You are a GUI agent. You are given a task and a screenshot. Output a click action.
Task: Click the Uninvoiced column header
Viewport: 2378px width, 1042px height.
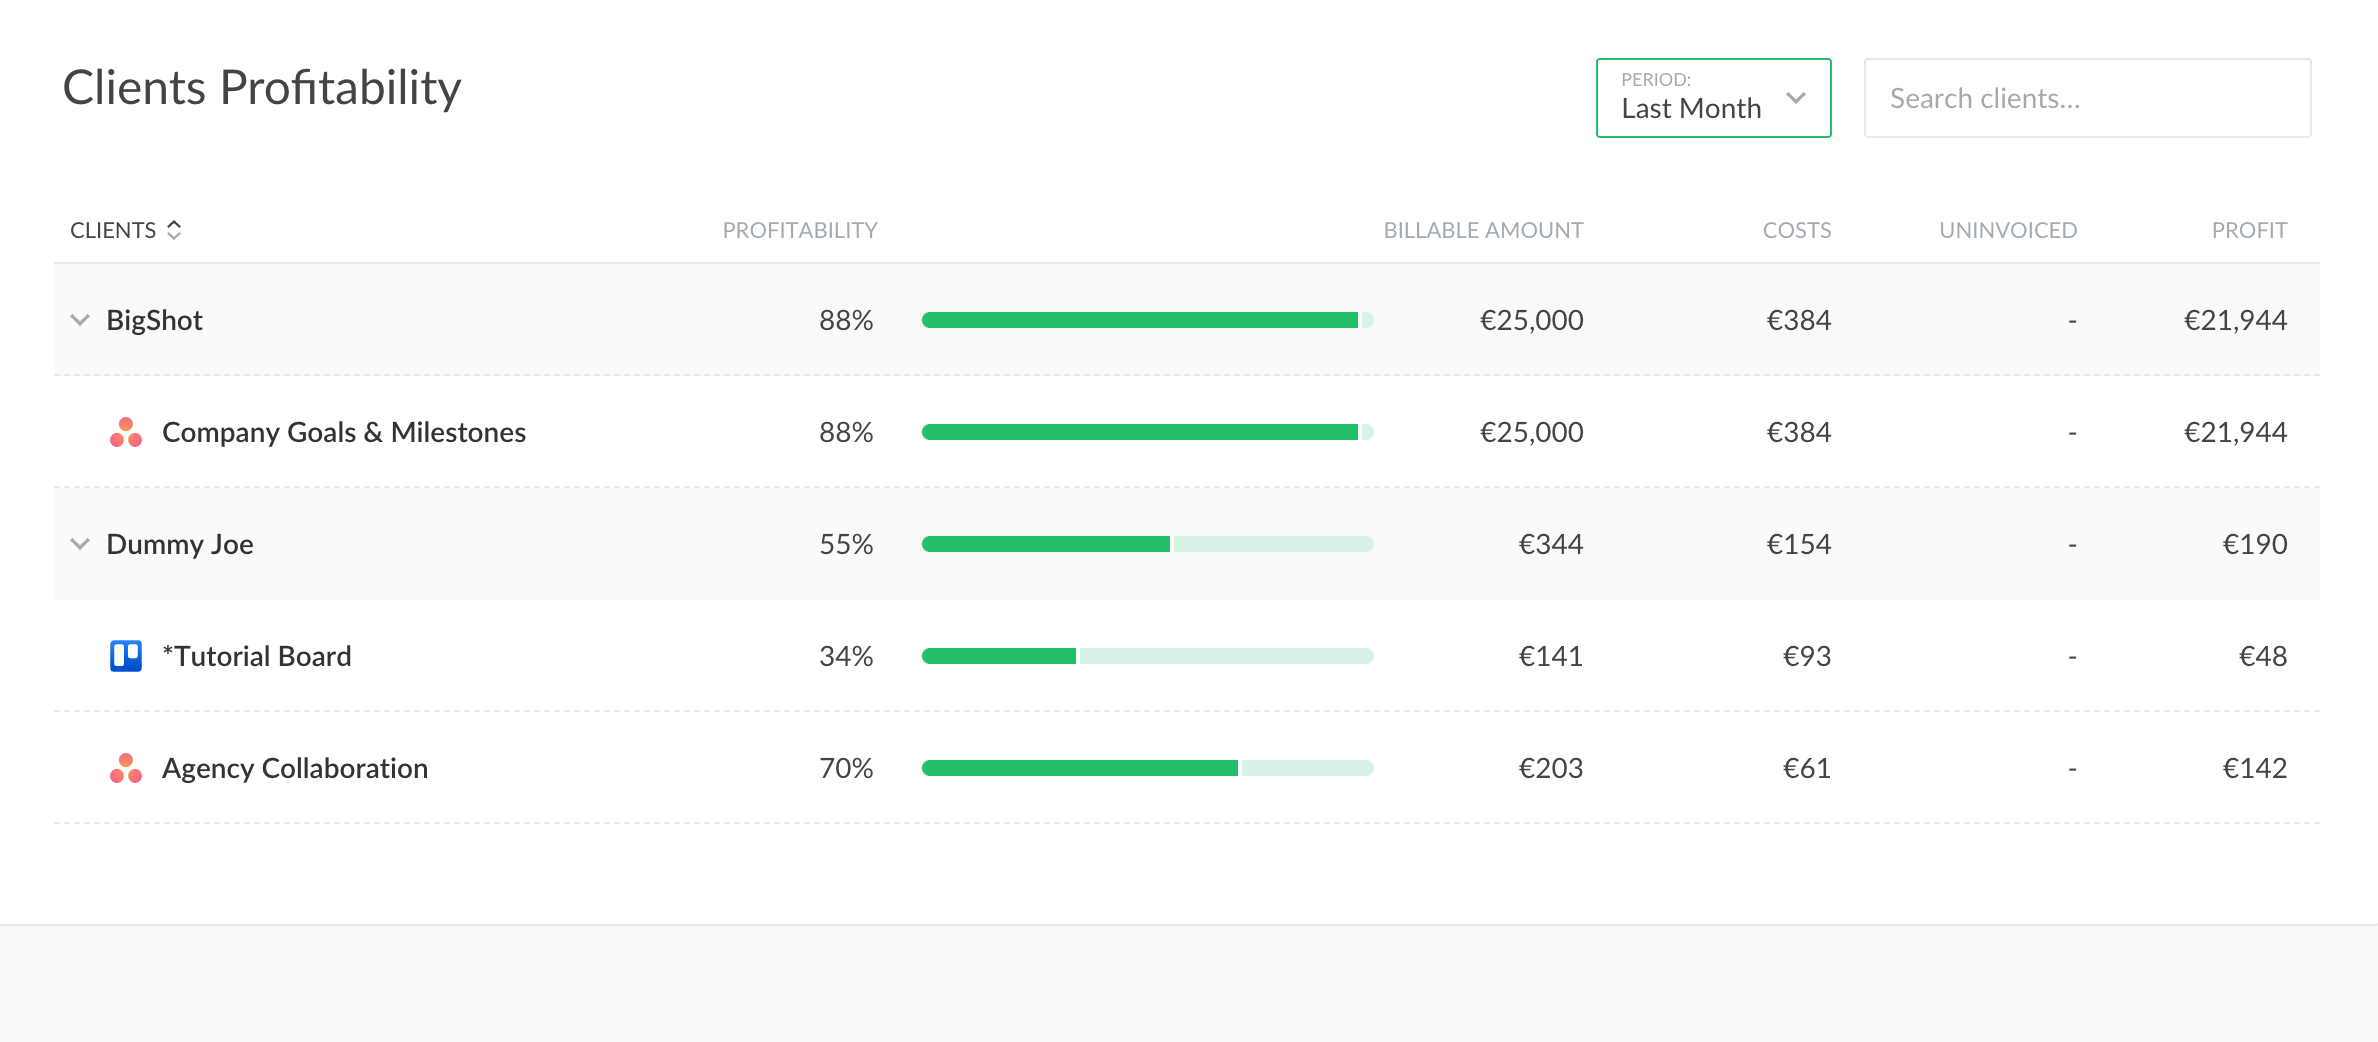click(2007, 230)
